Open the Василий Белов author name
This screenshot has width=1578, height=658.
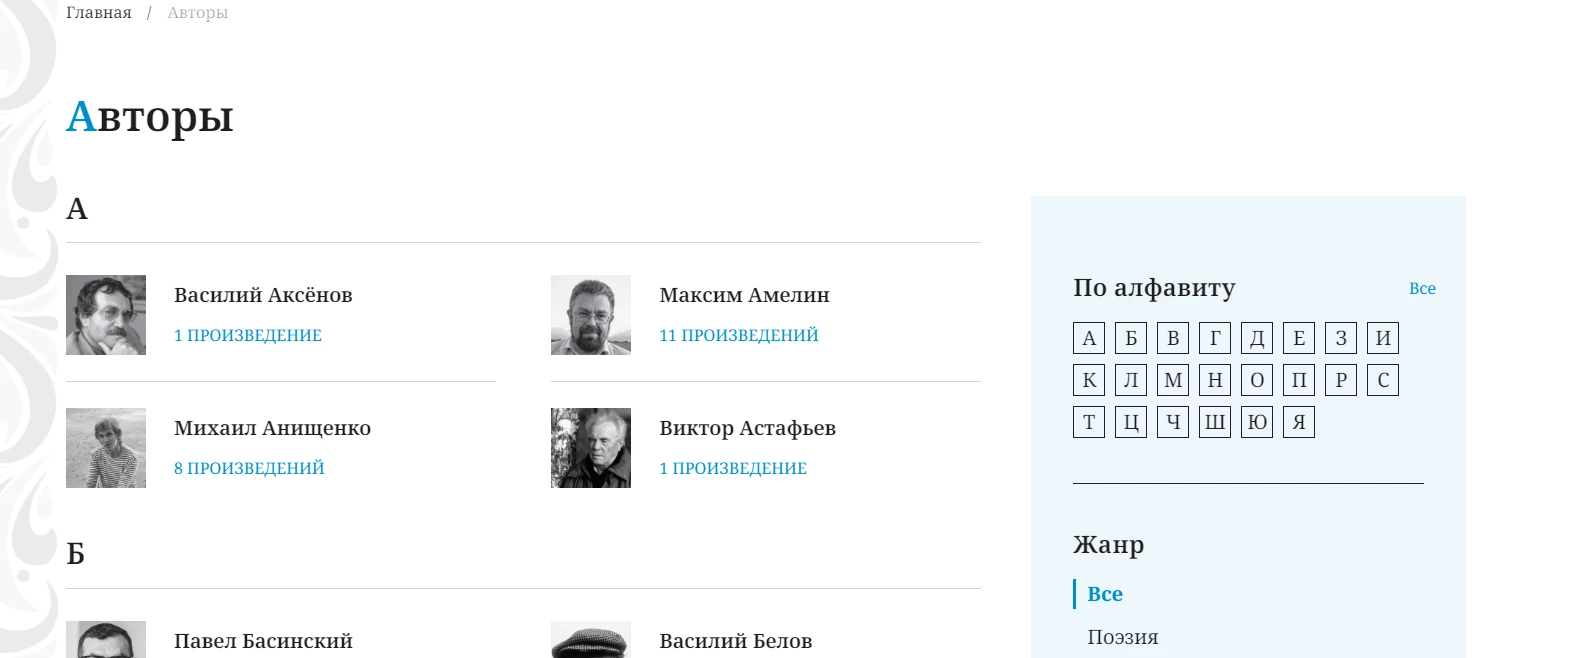pyautogui.click(x=736, y=641)
